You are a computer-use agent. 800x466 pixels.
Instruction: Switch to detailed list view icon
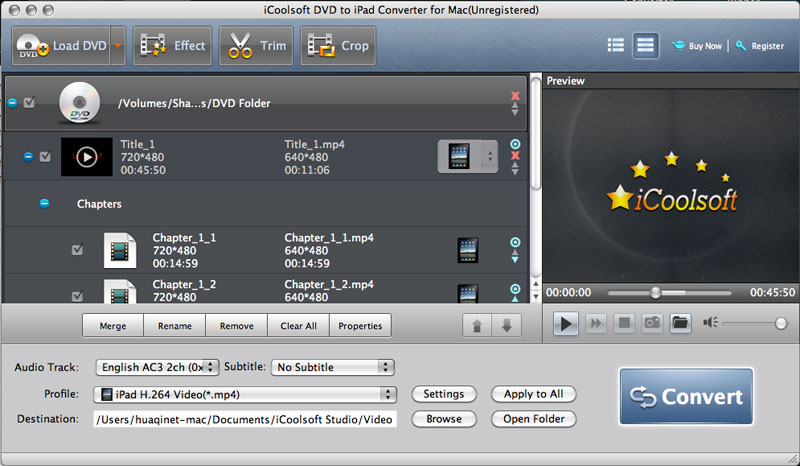click(x=645, y=45)
